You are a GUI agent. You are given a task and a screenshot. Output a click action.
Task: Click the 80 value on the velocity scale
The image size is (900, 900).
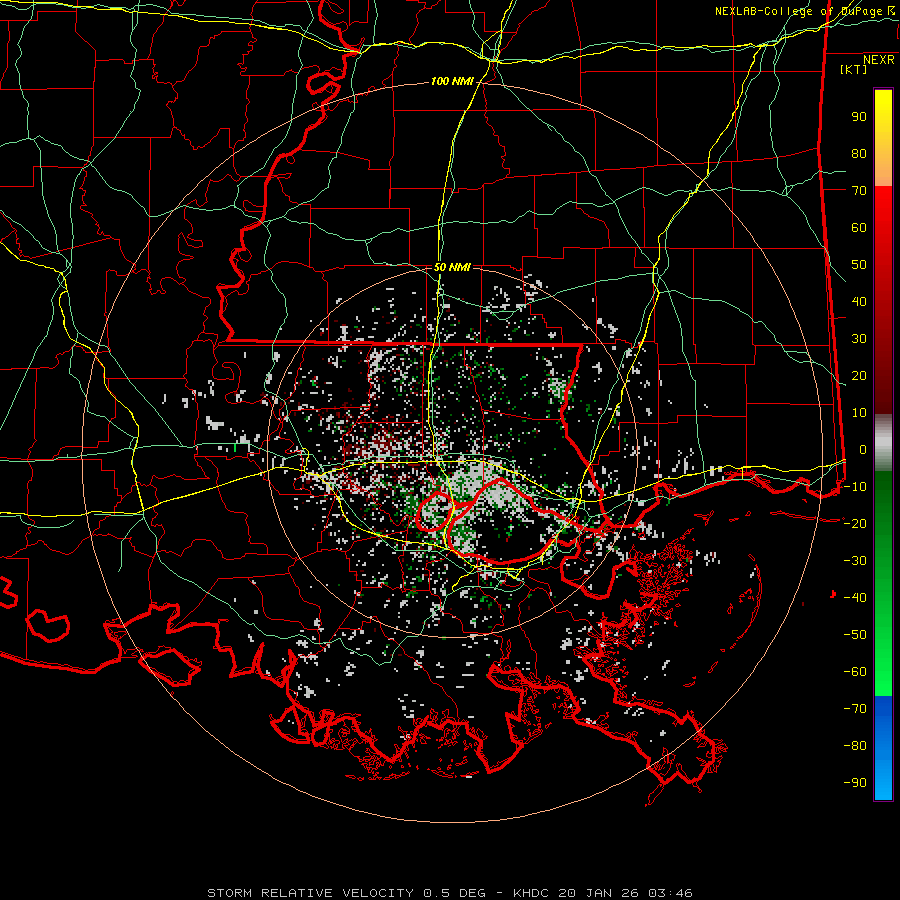point(859,154)
